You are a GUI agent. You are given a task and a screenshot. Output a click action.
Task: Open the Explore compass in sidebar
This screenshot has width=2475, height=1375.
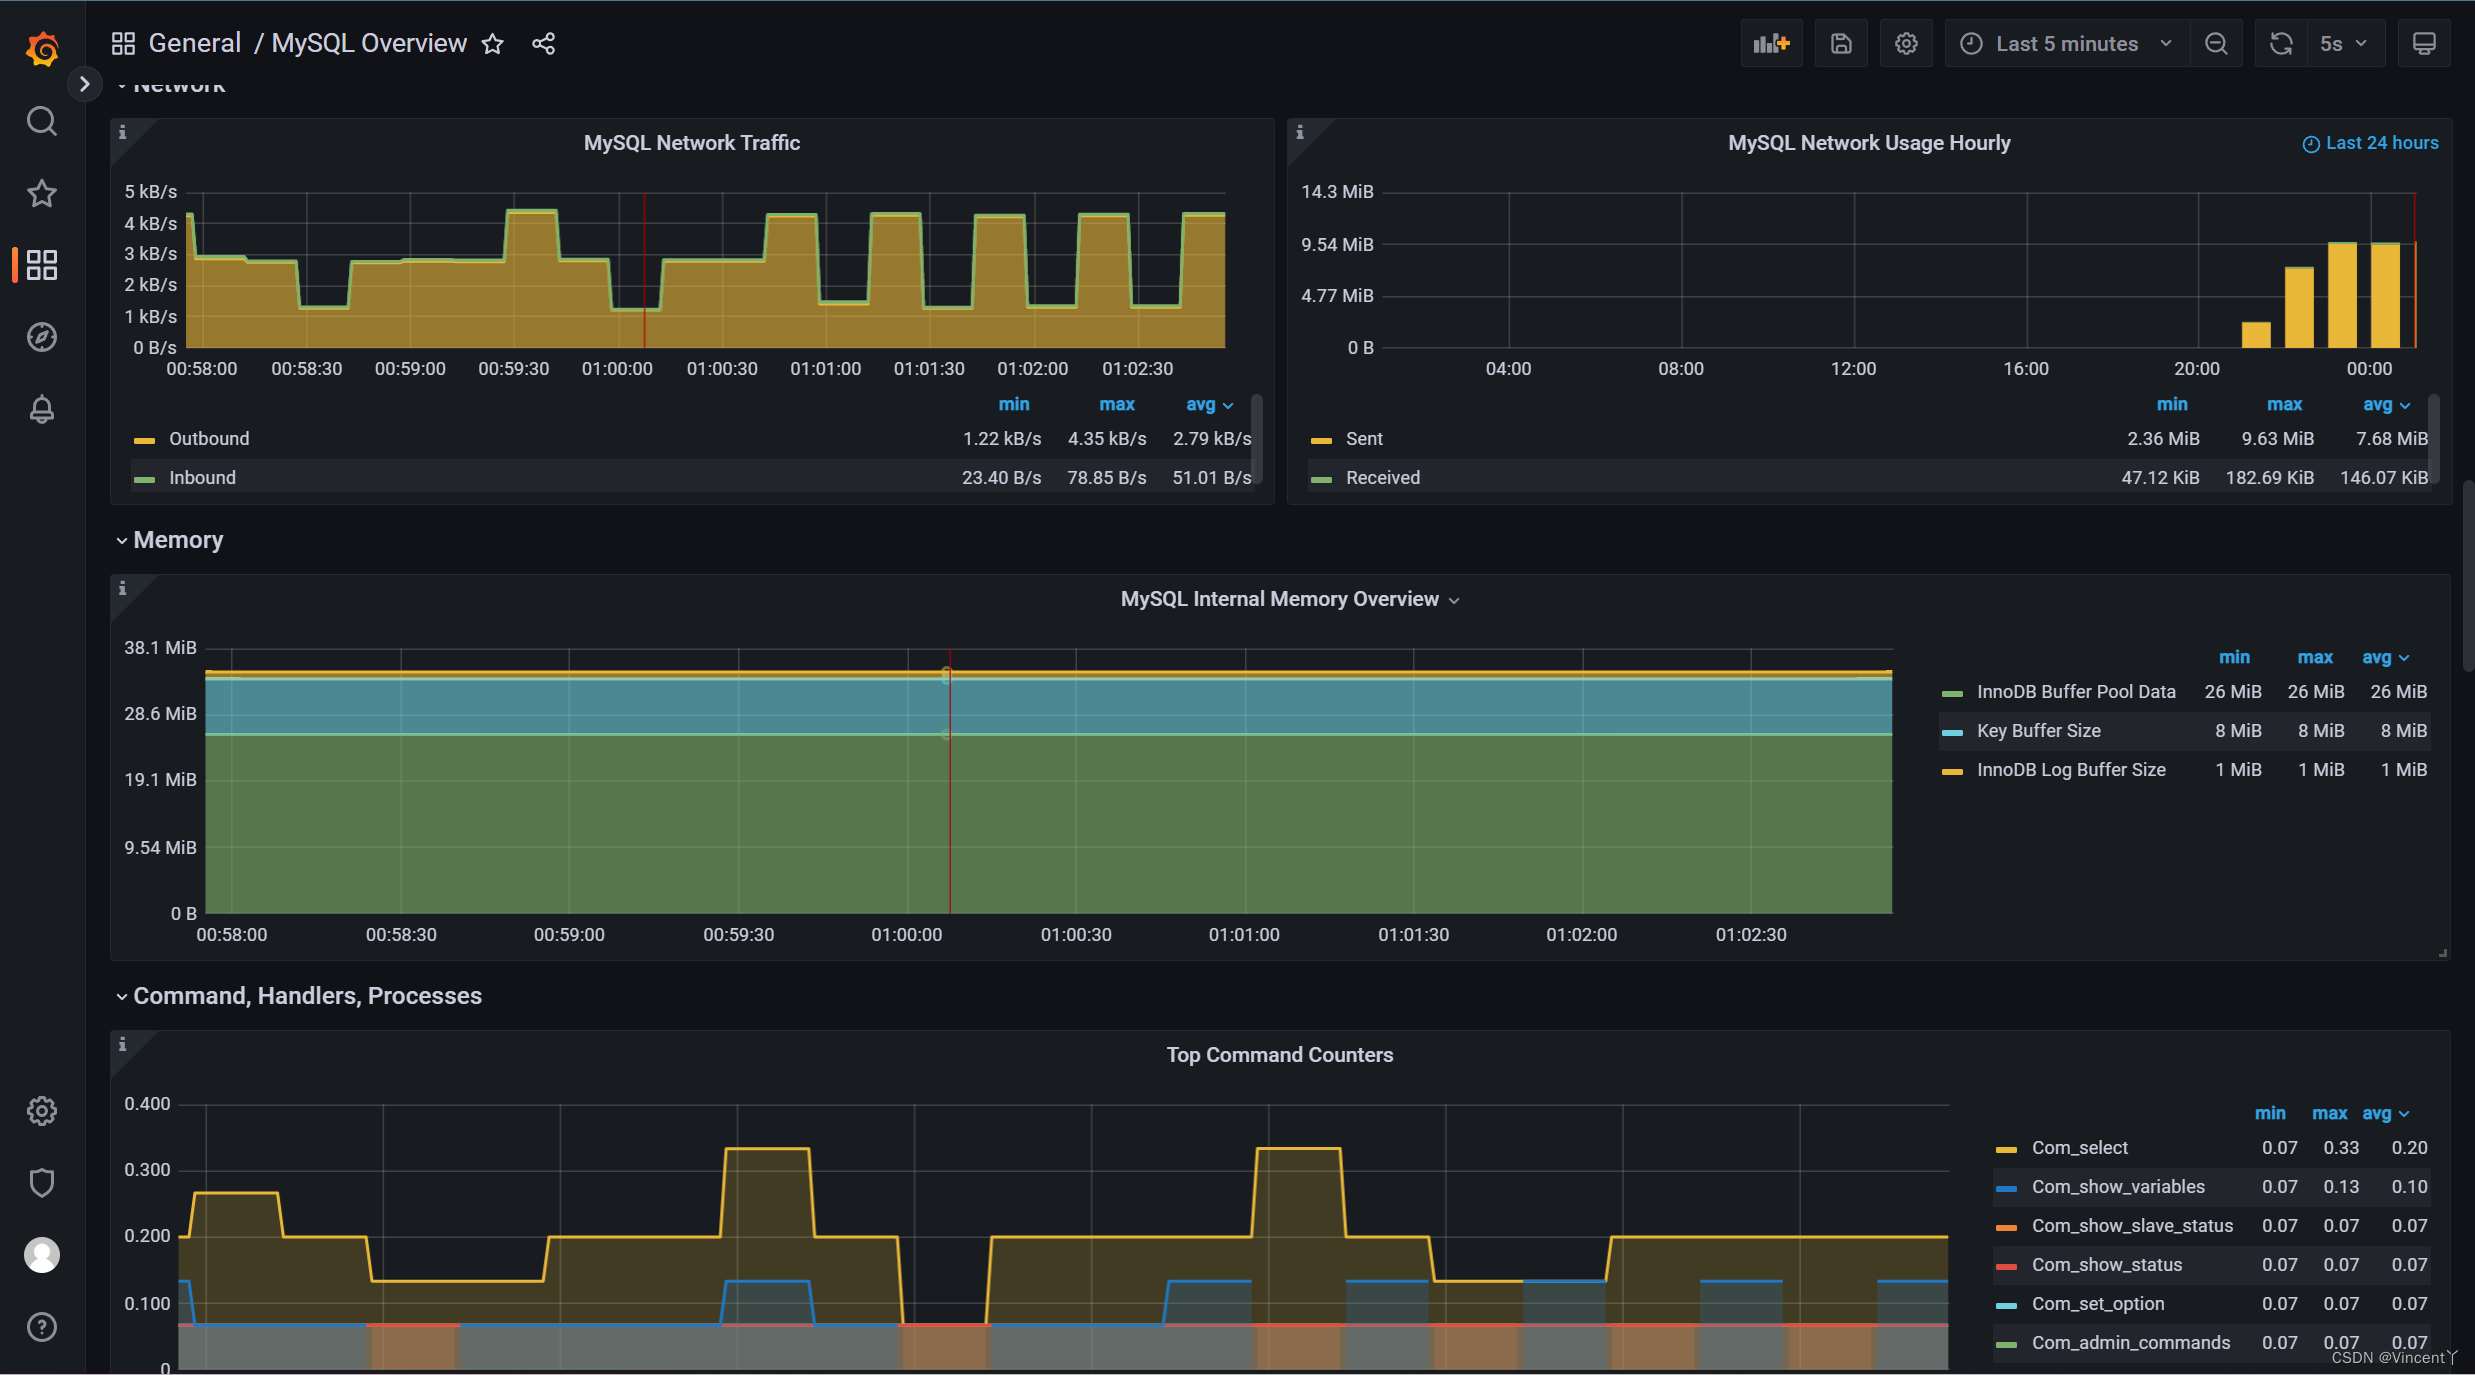[x=41, y=337]
